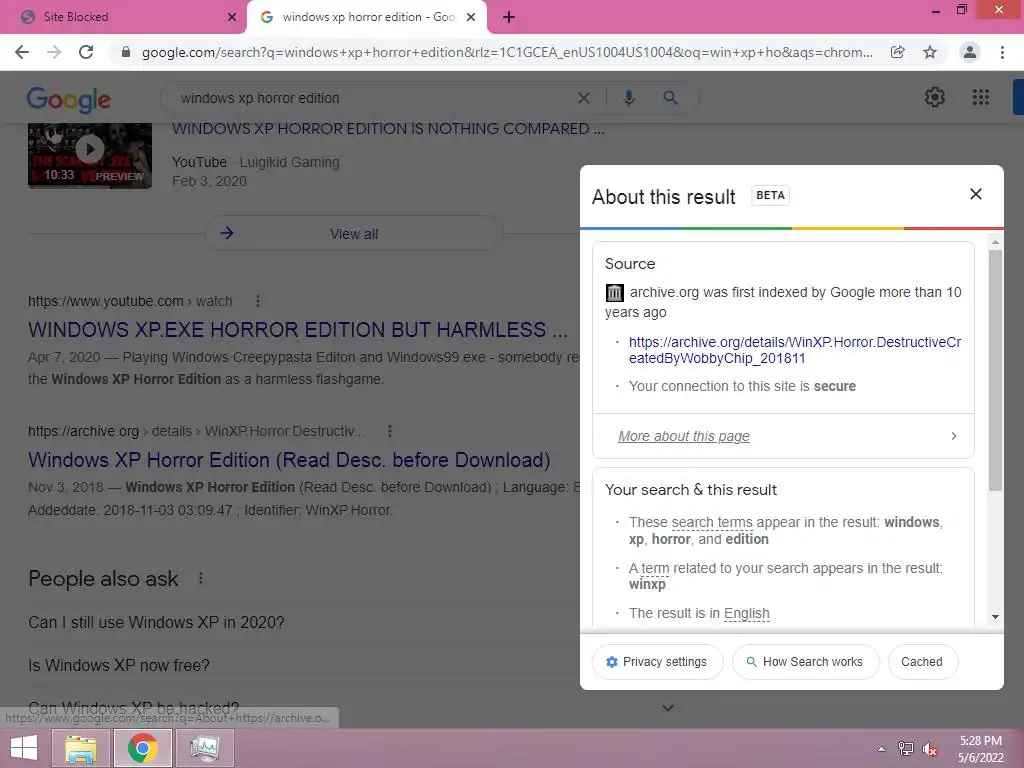Screen dimensions: 1024x768
Task: Open the archive.org details URL in Source
Action: (795, 350)
